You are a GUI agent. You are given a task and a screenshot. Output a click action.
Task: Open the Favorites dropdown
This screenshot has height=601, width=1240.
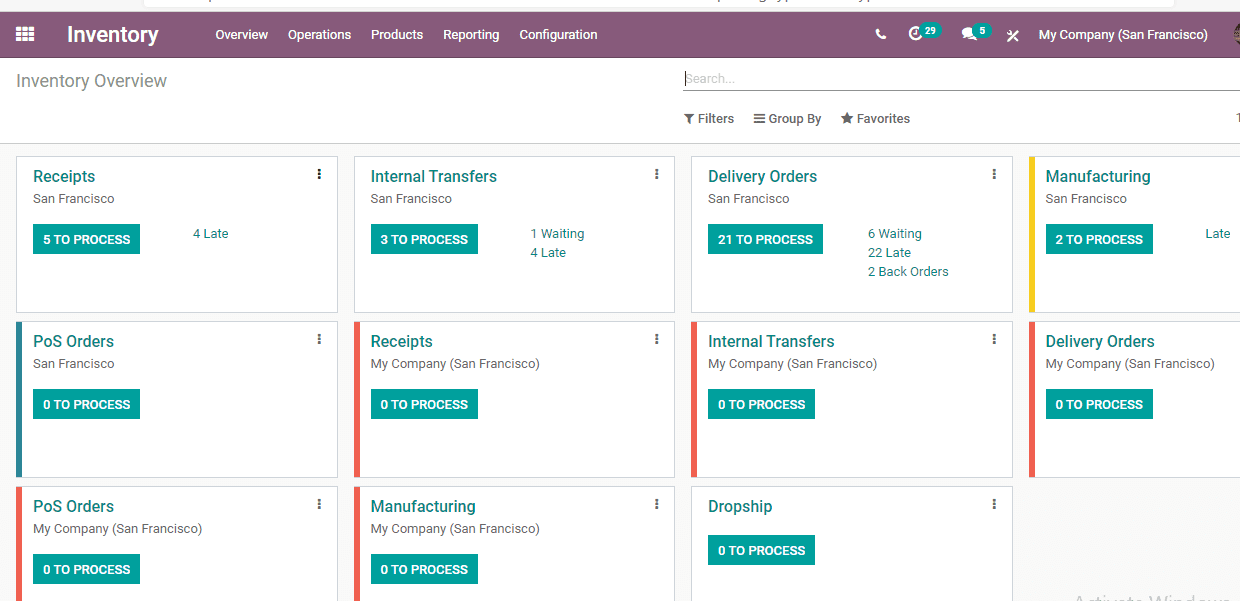(x=875, y=118)
